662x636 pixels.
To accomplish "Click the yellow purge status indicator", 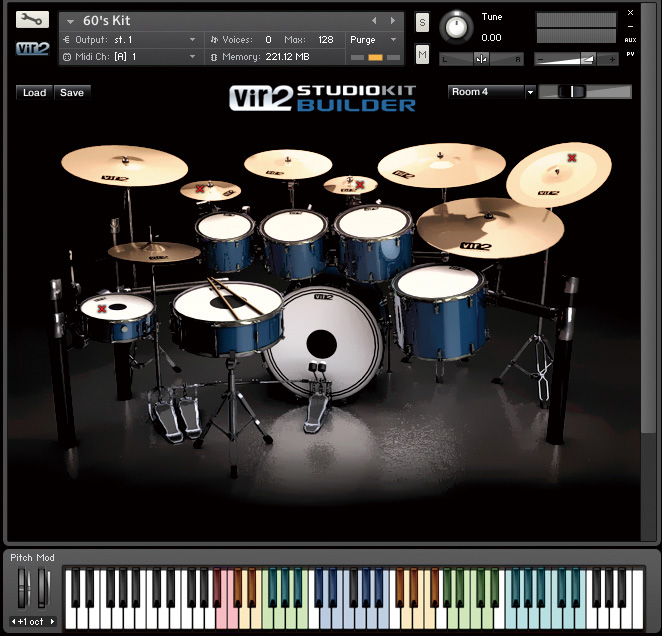I will click(375, 57).
